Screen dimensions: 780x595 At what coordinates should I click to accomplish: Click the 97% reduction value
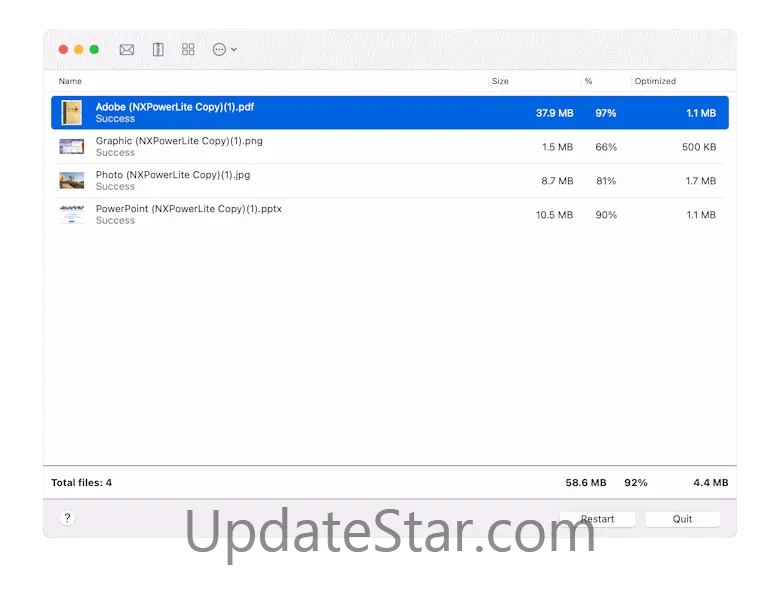pyautogui.click(x=606, y=113)
